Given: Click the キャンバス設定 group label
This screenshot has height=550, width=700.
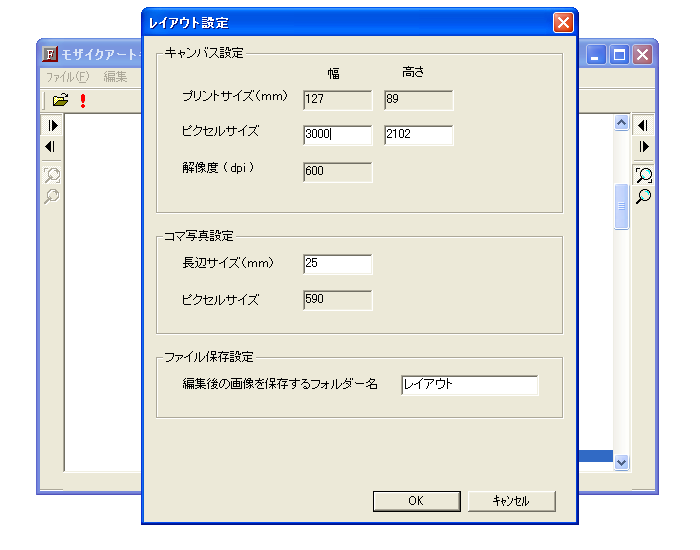Looking at the screenshot, I should click(204, 53).
